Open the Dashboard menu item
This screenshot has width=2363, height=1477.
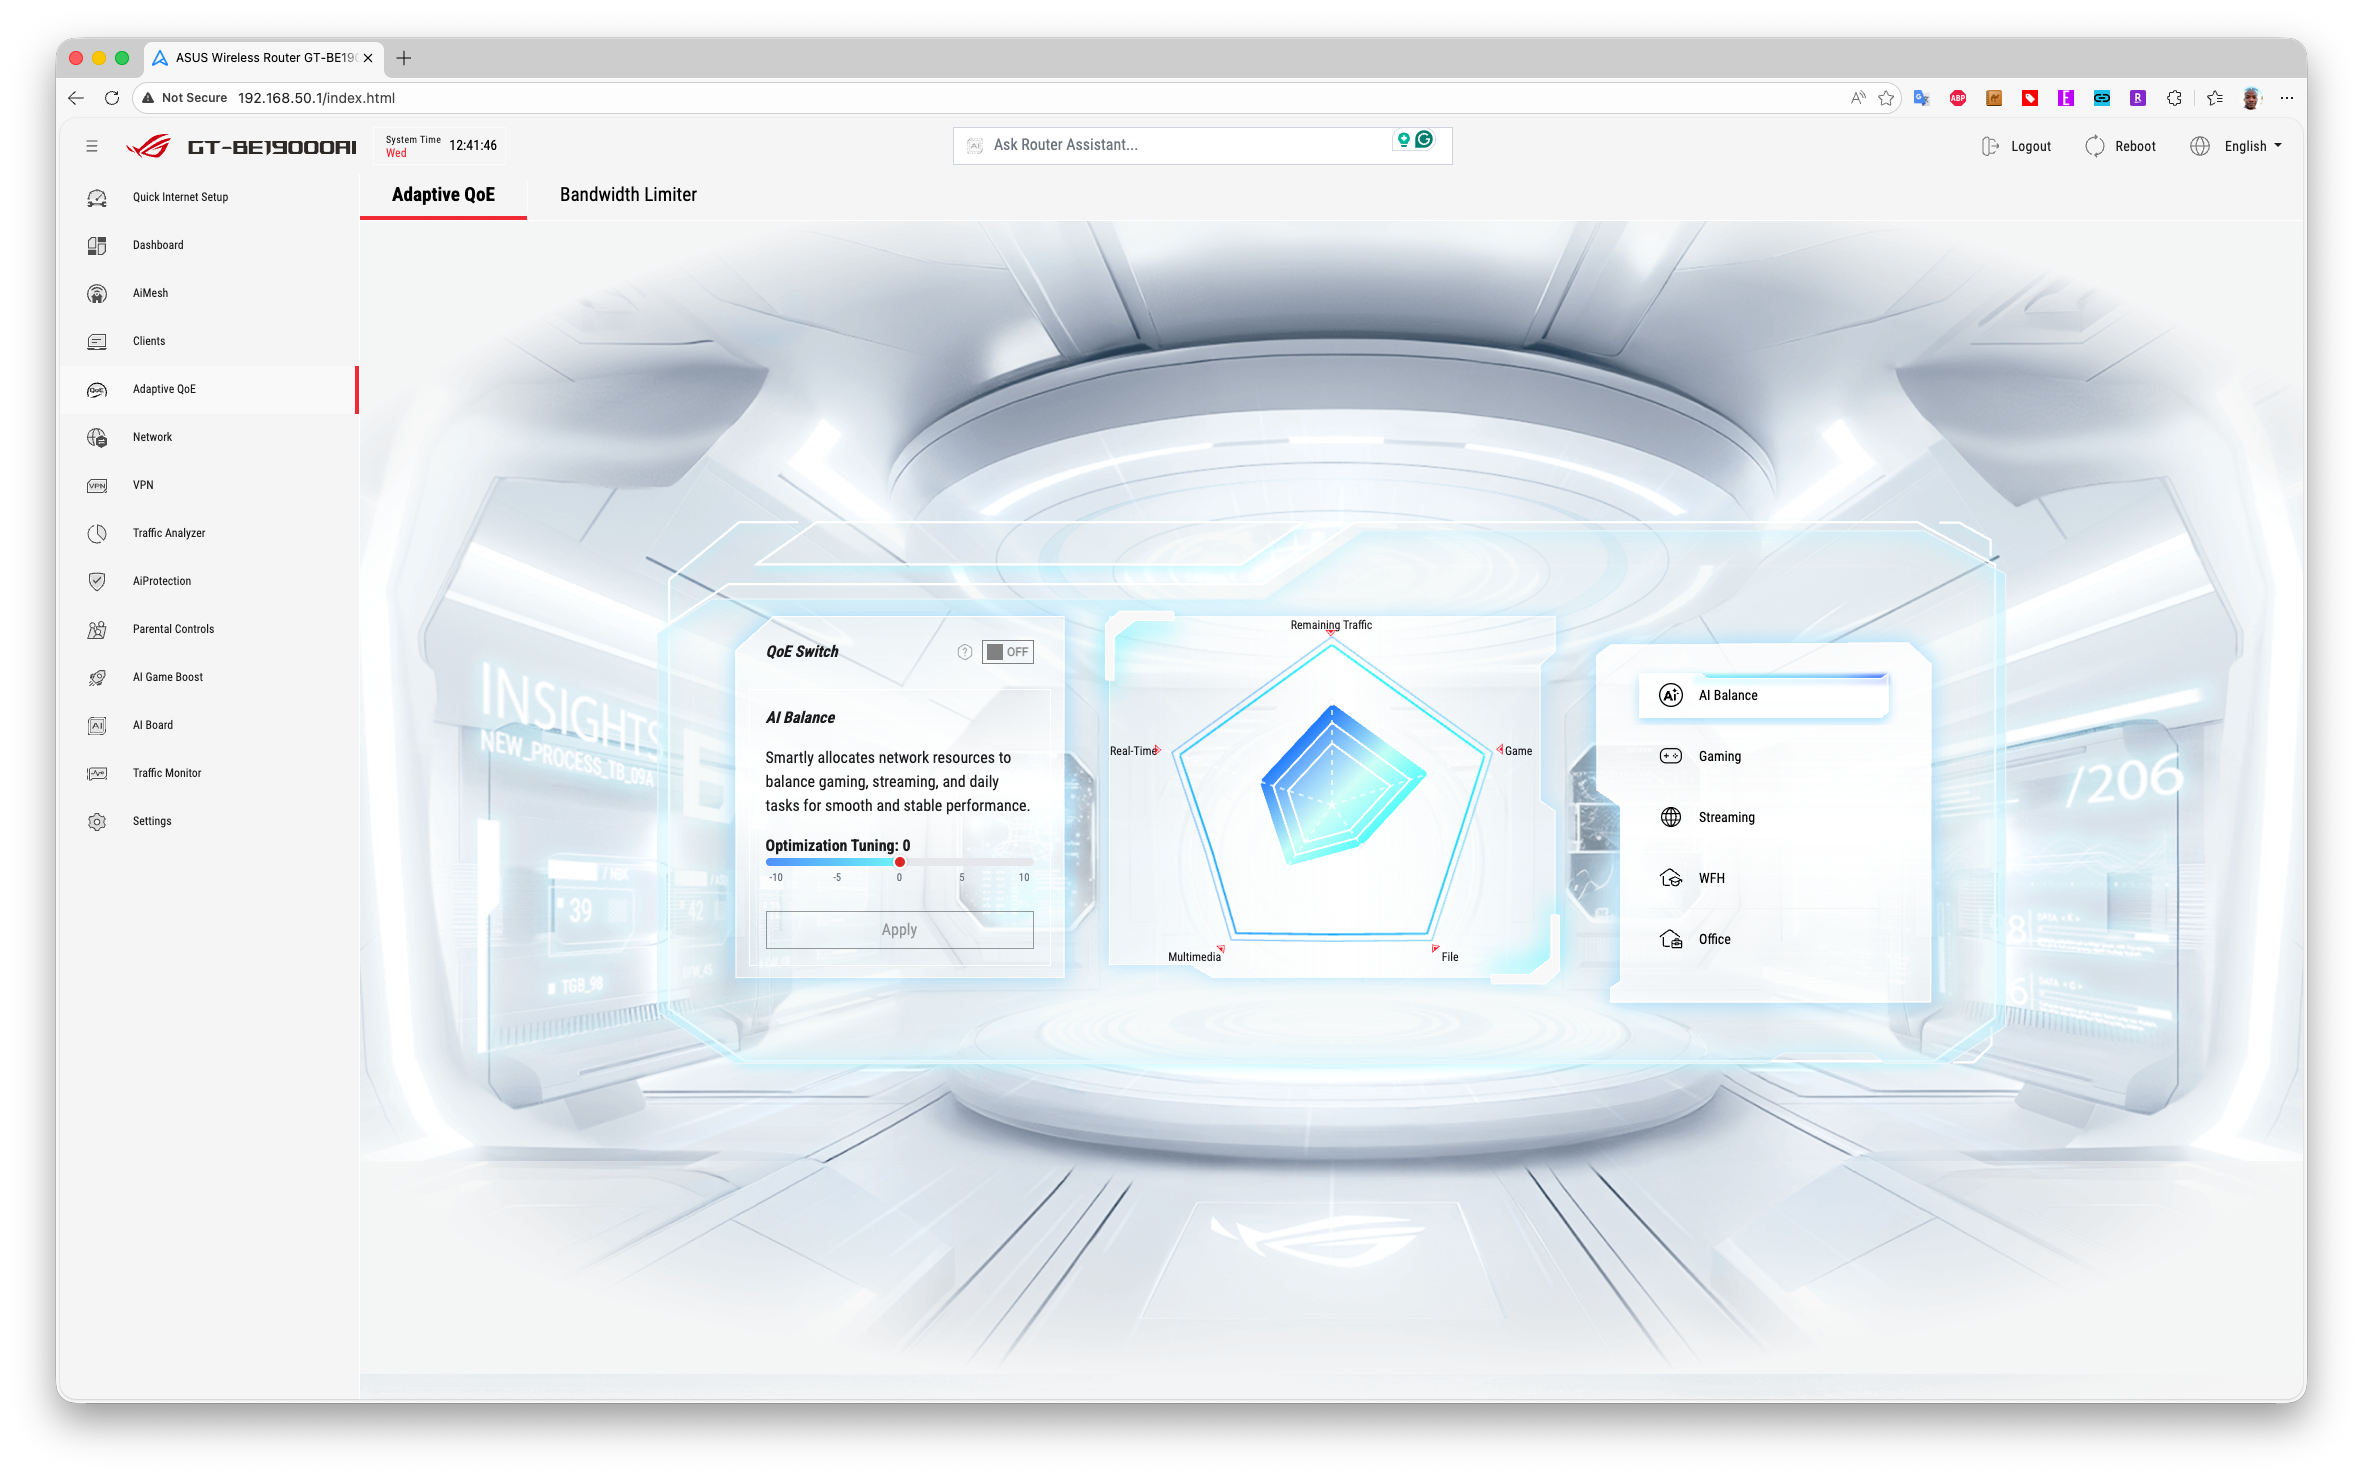pos(158,245)
